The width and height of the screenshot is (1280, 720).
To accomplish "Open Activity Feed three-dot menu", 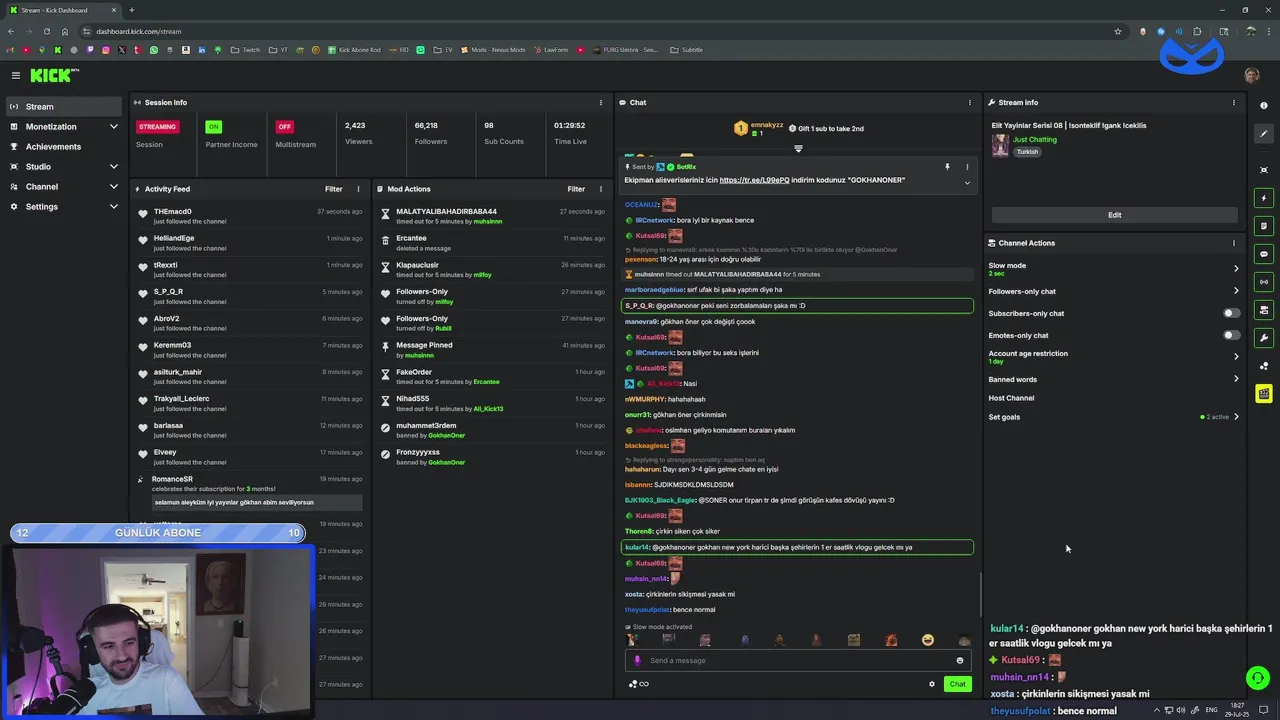I will click(x=358, y=189).
